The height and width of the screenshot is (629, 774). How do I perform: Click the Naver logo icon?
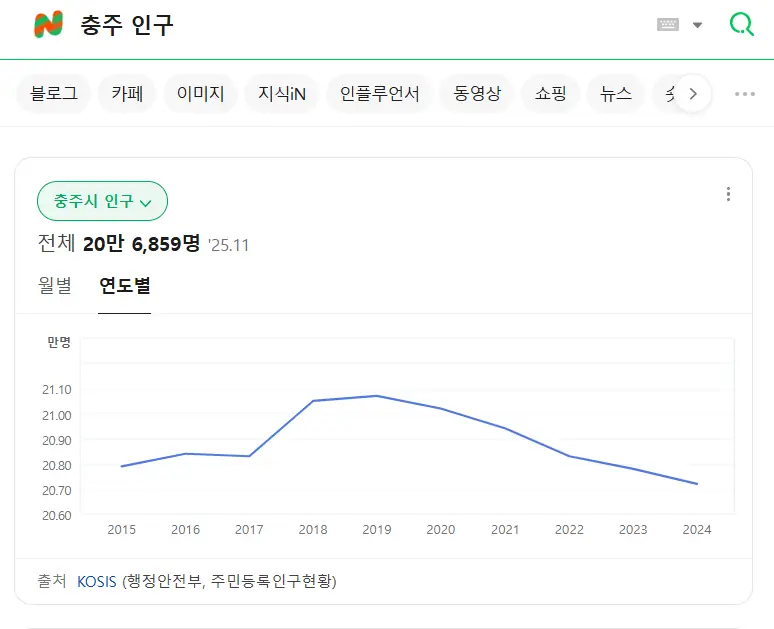(48, 25)
